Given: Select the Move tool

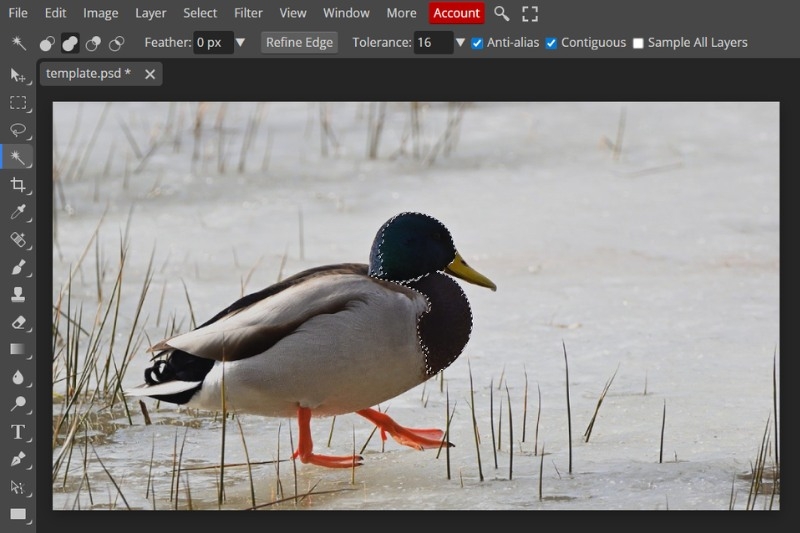Looking at the screenshot, I should coord(18,75).
